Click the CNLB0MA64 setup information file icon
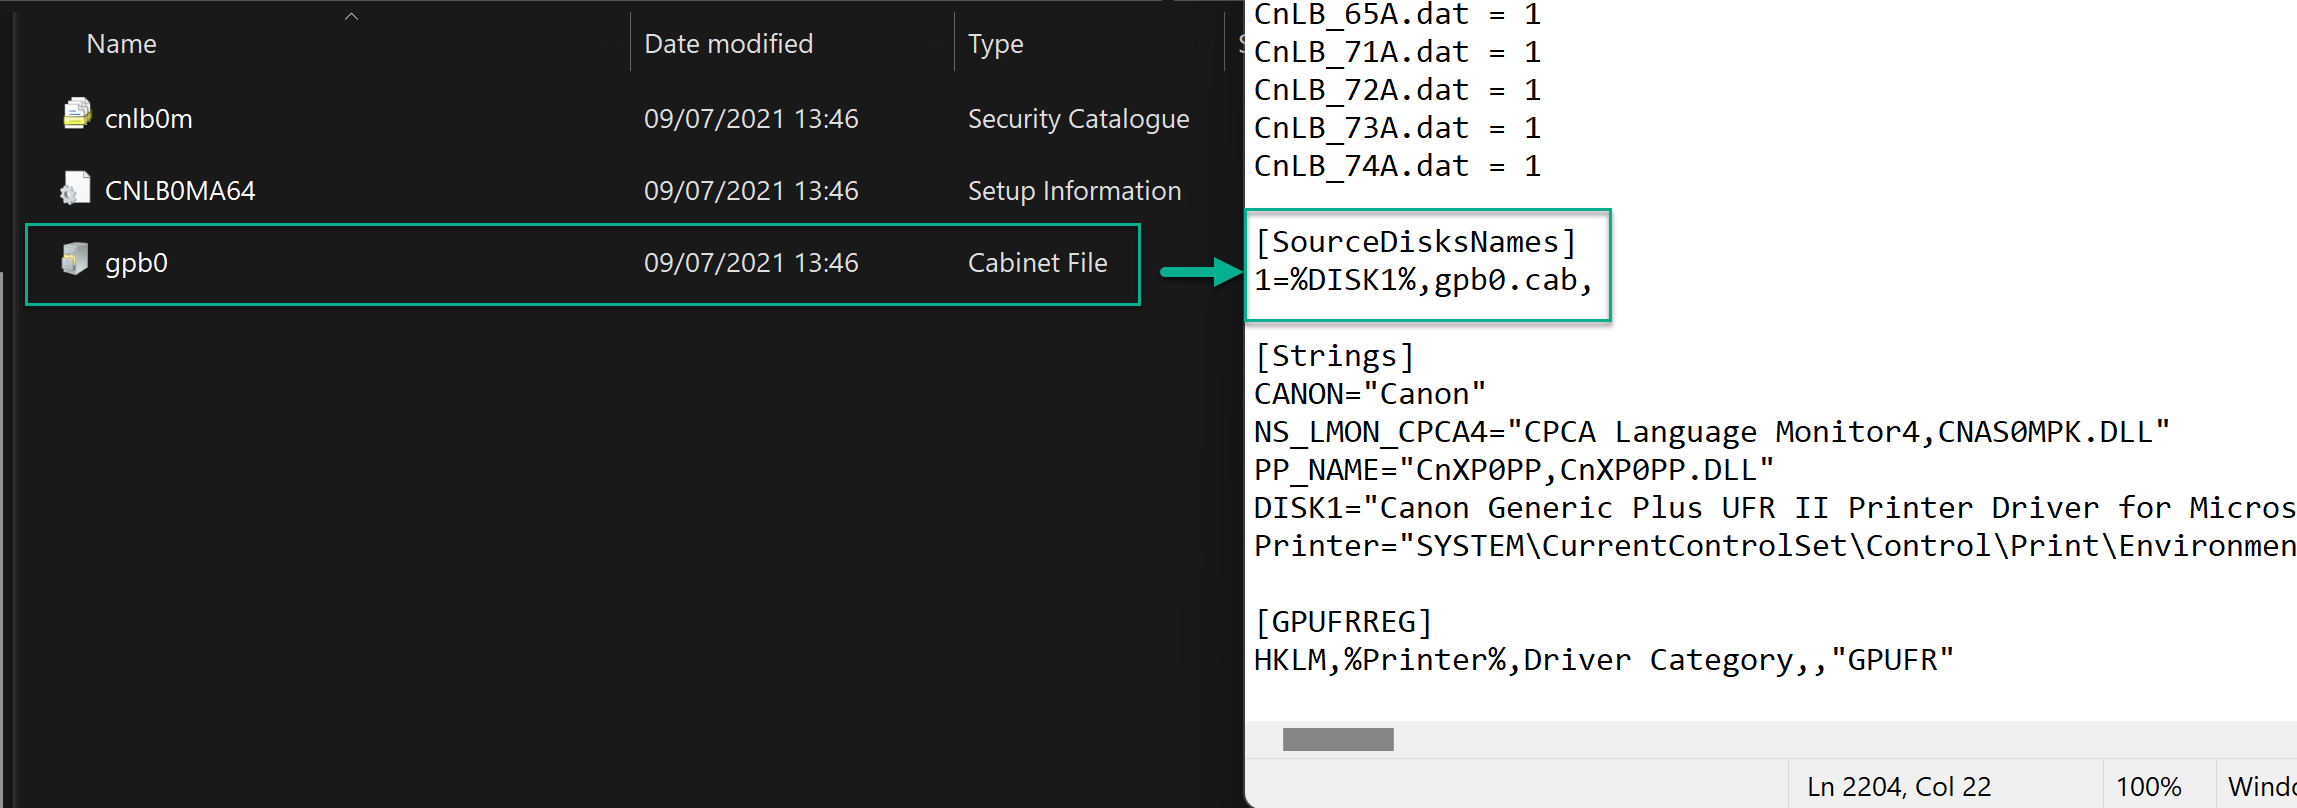The image size is (2297, 808). (75, 188)
